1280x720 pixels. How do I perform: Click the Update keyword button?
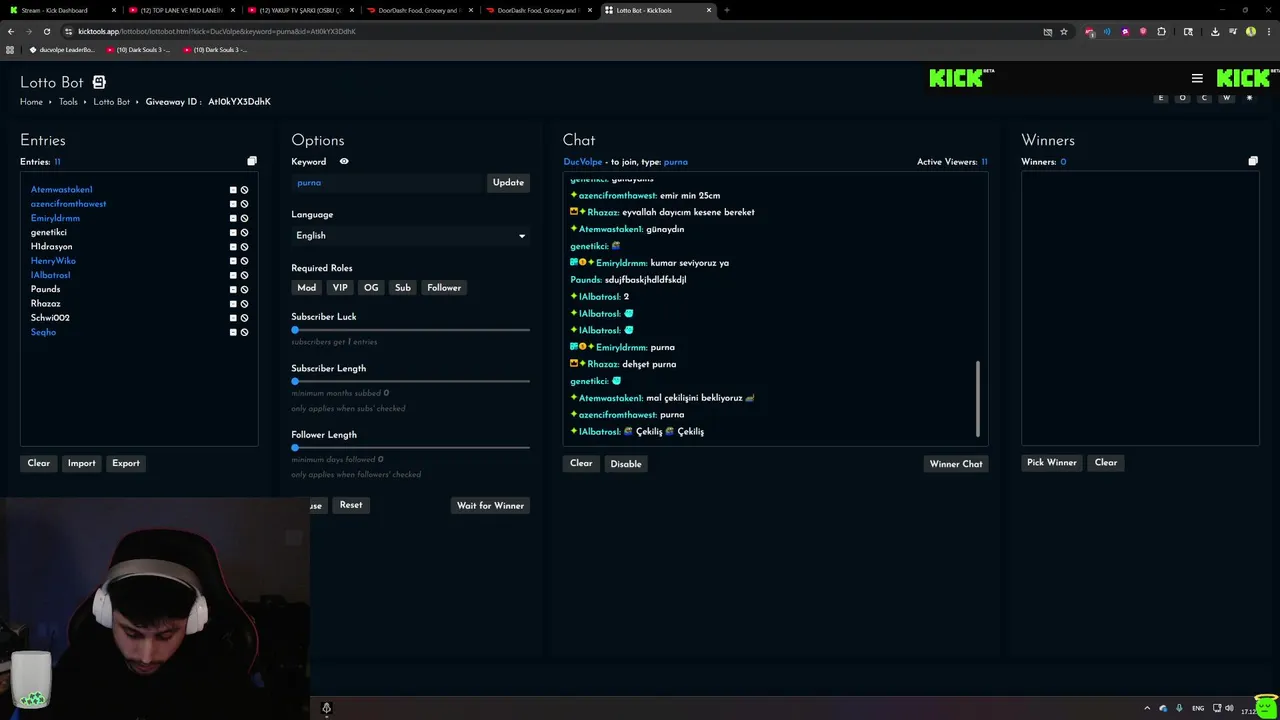tap(508, 183)
